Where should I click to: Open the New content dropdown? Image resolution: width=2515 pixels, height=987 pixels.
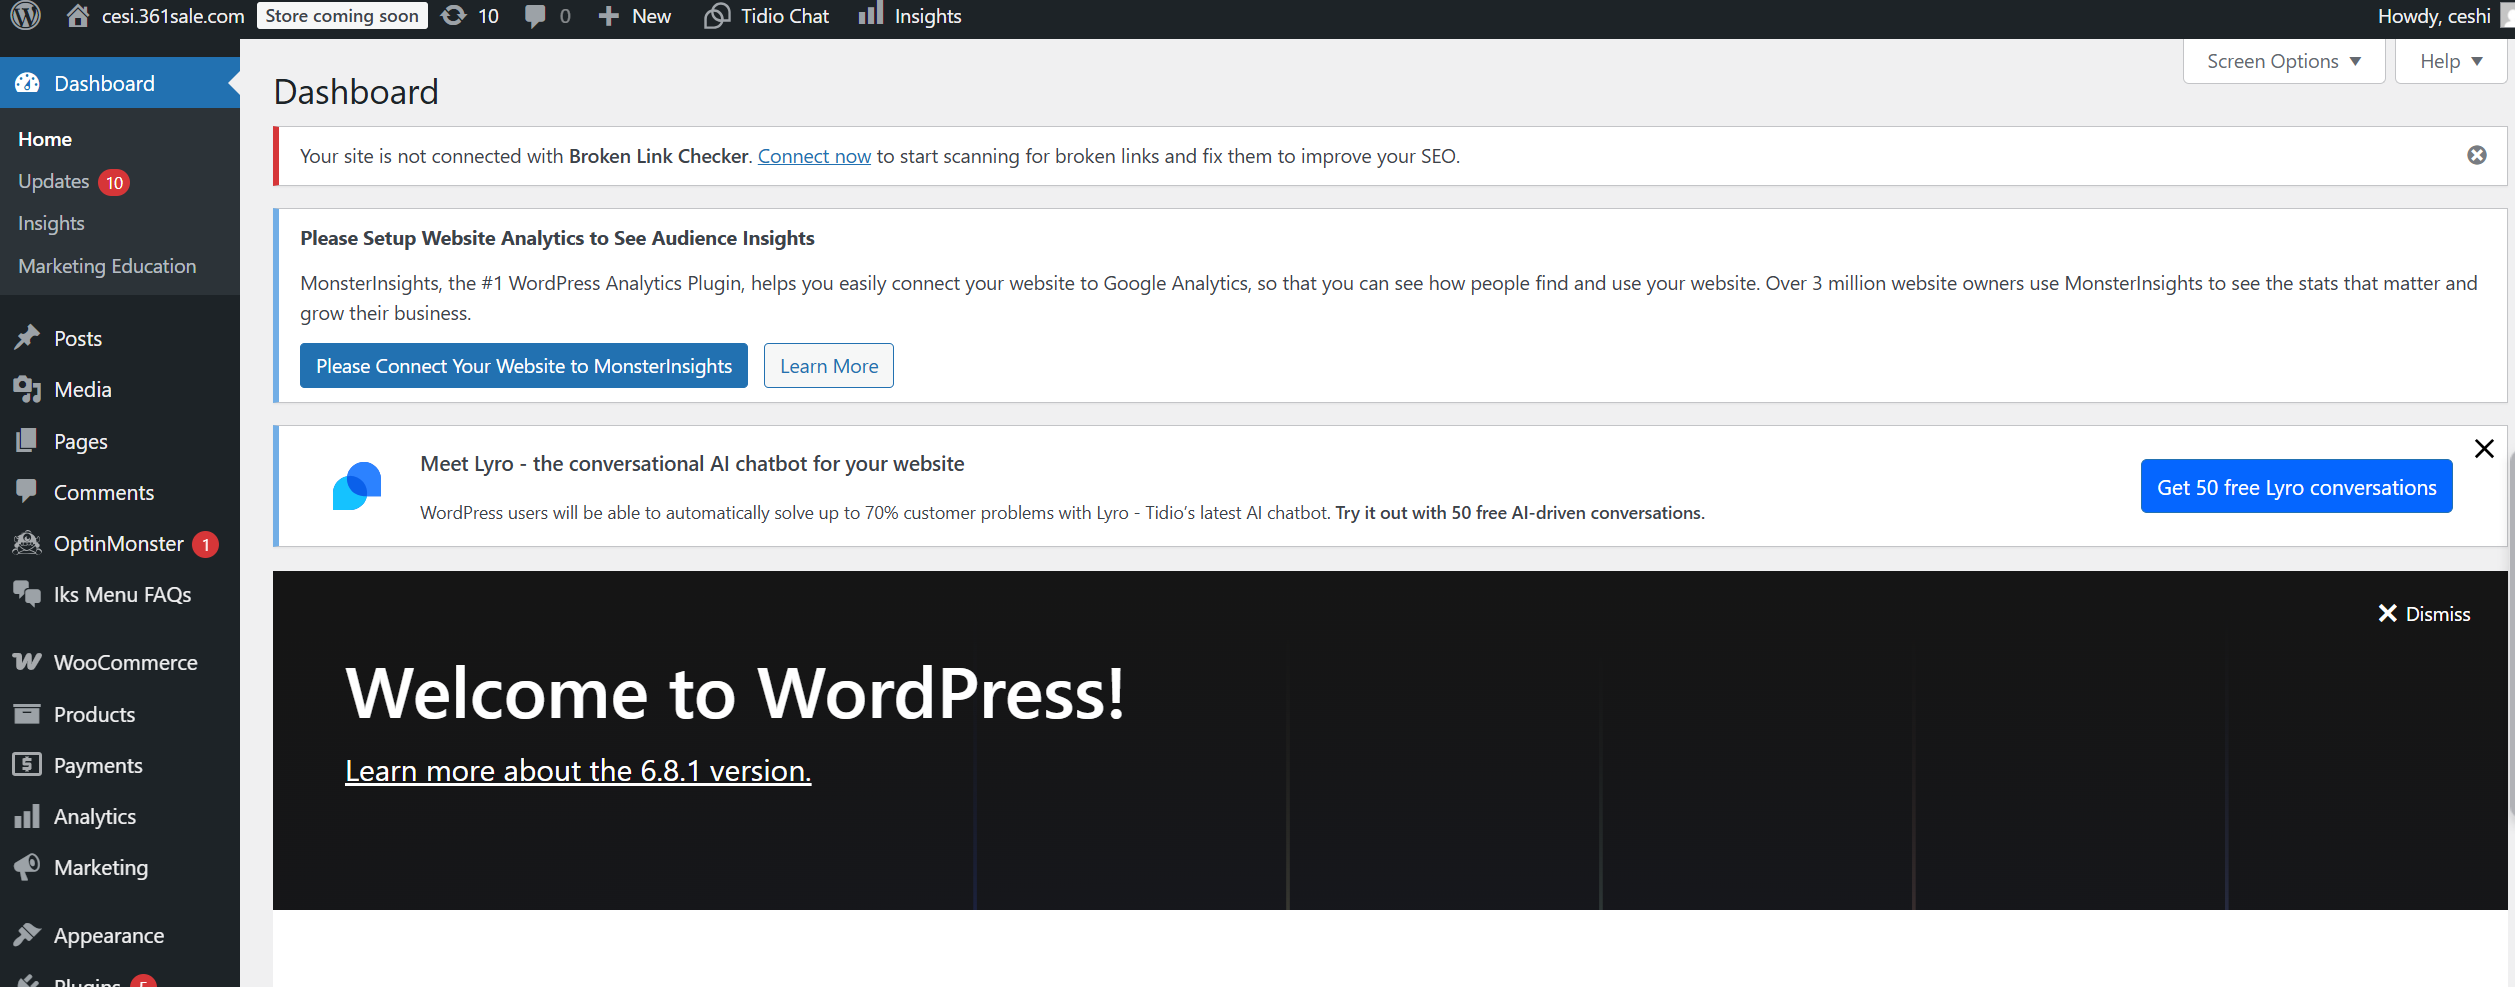click(635, 16)
